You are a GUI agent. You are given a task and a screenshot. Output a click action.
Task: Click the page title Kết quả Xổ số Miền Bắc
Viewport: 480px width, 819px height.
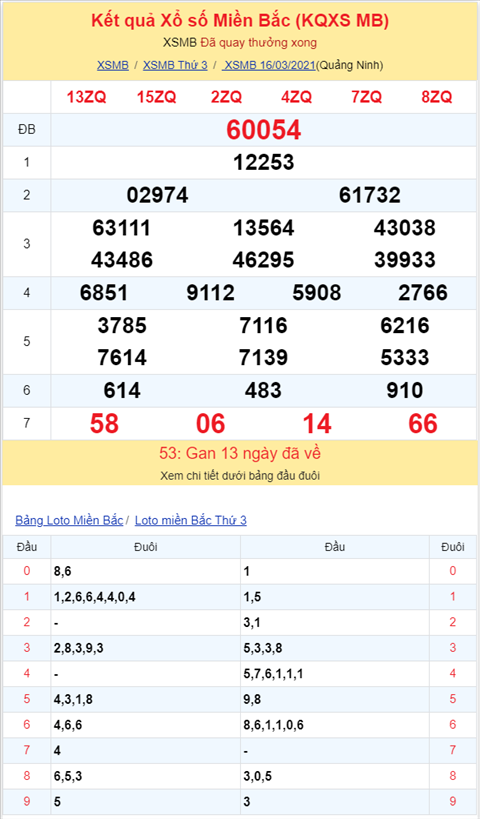240,20
